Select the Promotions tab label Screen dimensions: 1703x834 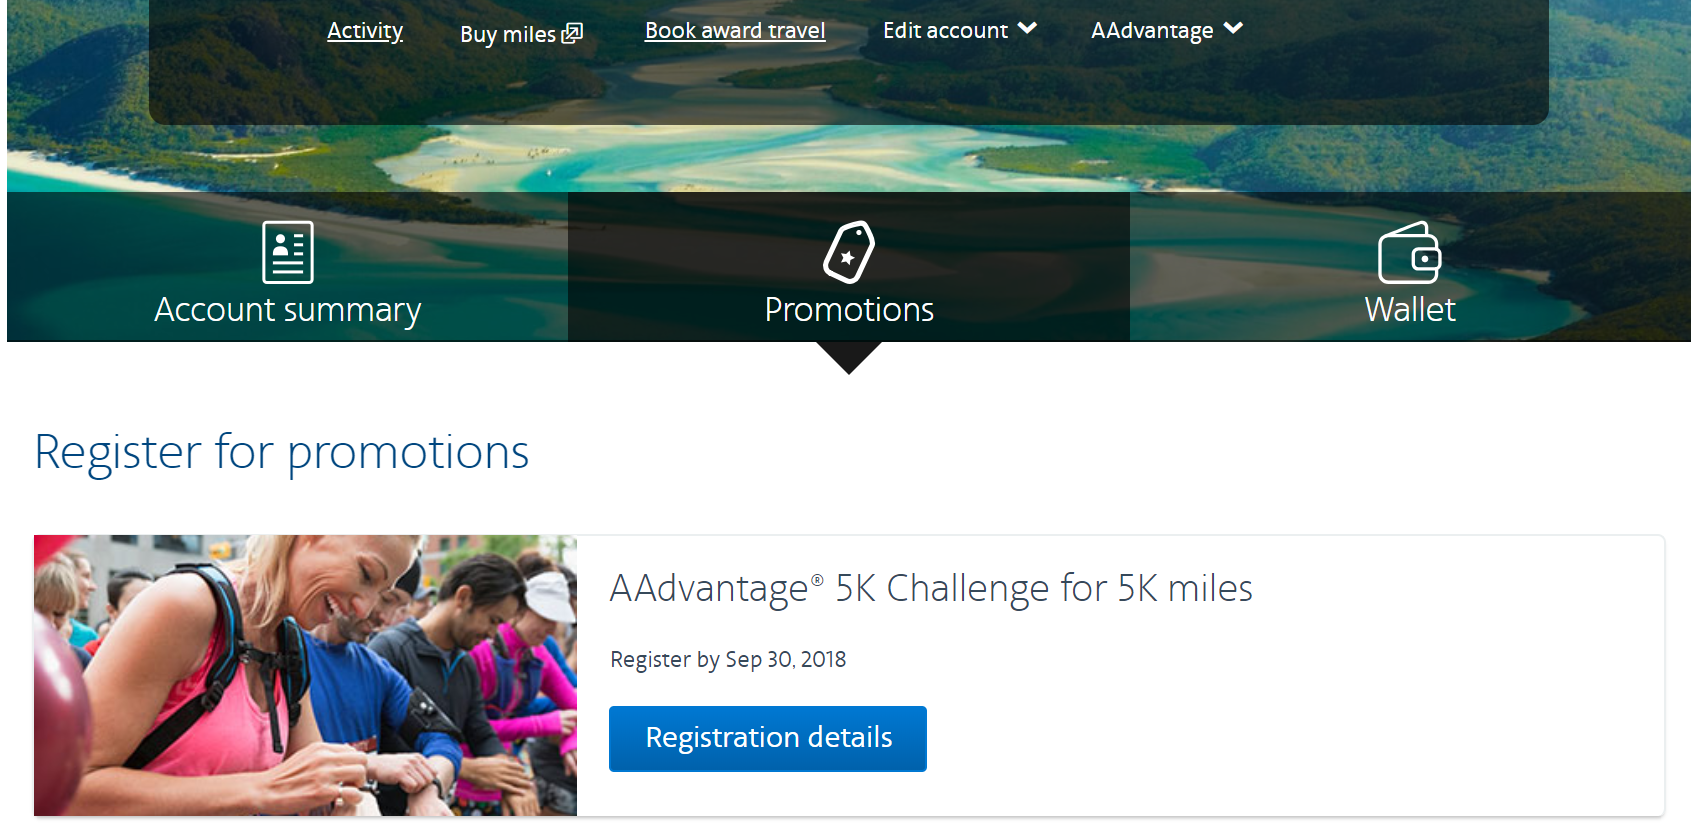849,310
